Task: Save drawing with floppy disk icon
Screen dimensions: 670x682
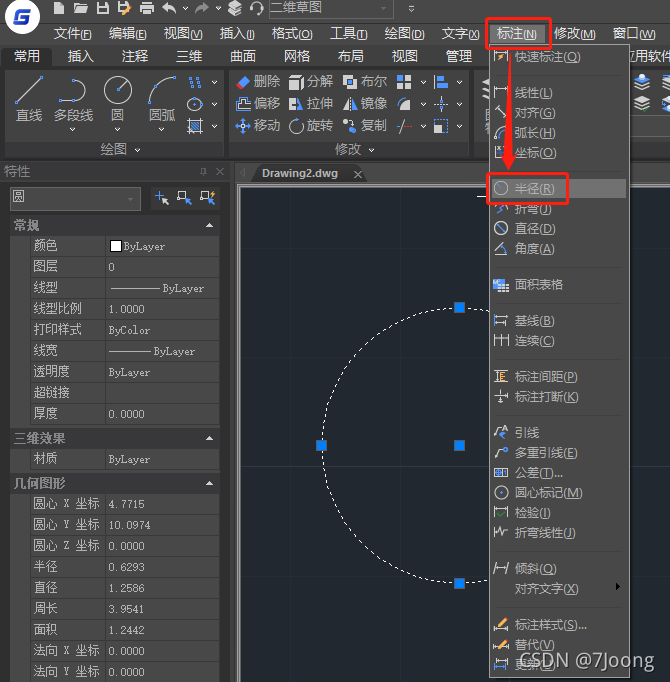Action: (x=103, y=8)
